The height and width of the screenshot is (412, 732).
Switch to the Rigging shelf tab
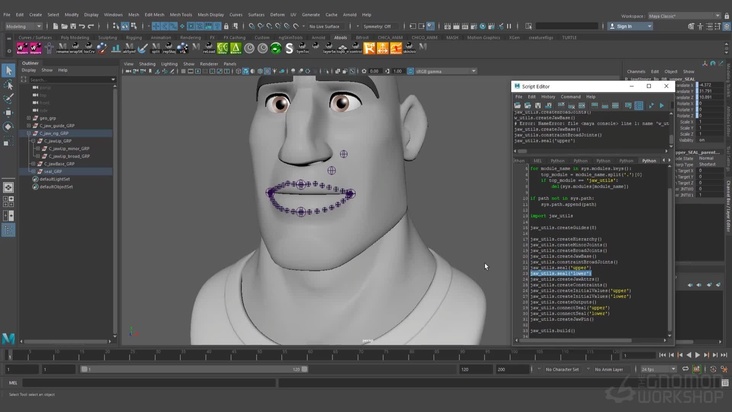click(133, 37)
